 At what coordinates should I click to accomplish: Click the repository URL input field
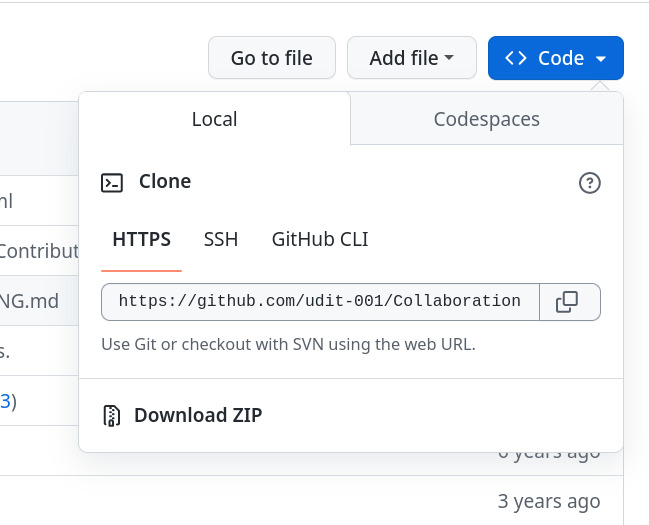coord(320,302)
